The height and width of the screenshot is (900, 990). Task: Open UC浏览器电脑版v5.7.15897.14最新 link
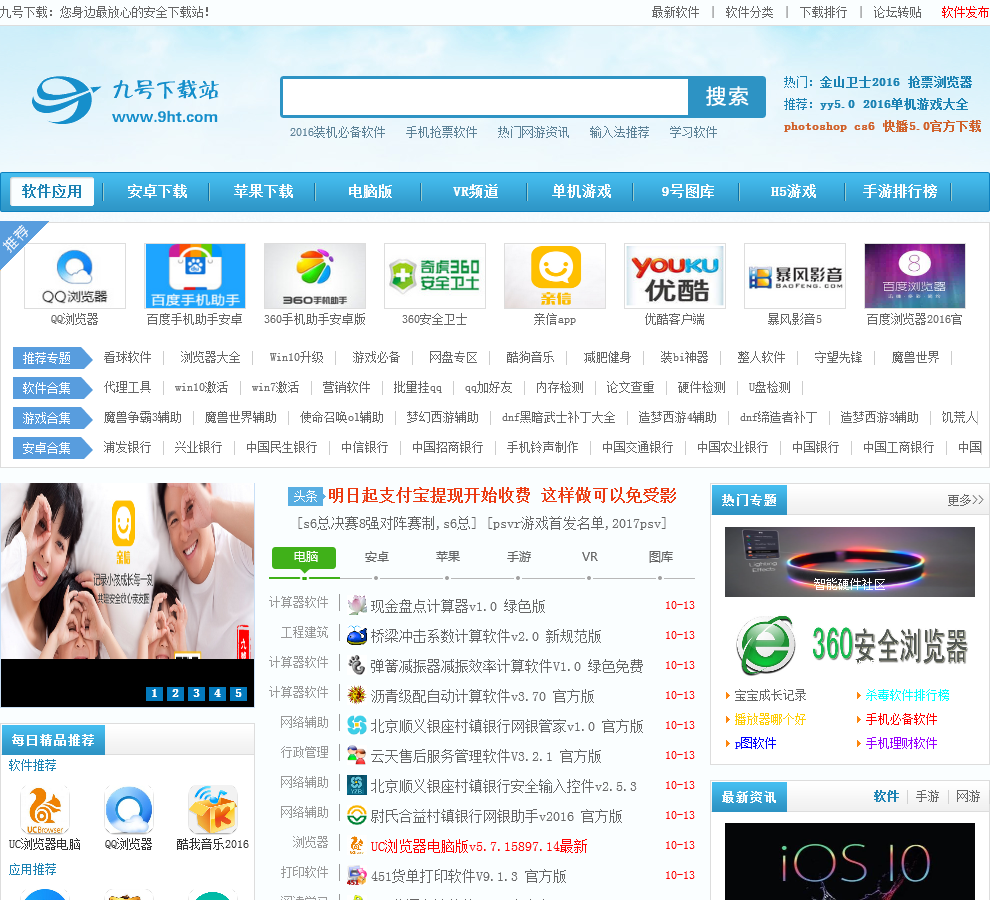(479, 846)
